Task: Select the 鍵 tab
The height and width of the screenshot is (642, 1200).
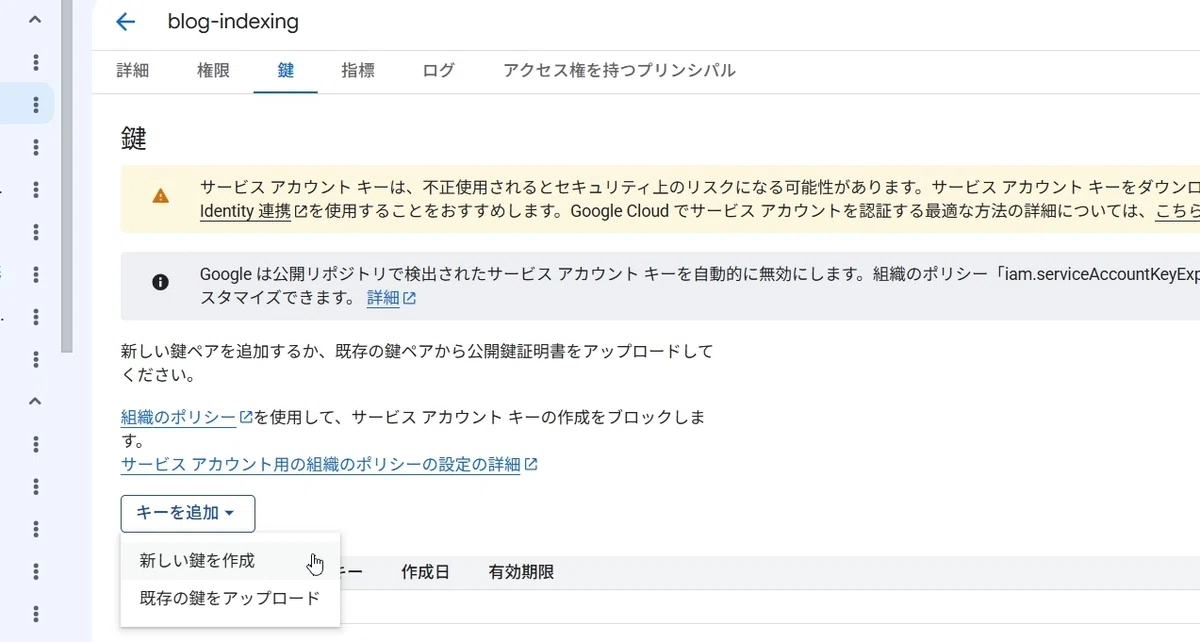Action: 286,70
